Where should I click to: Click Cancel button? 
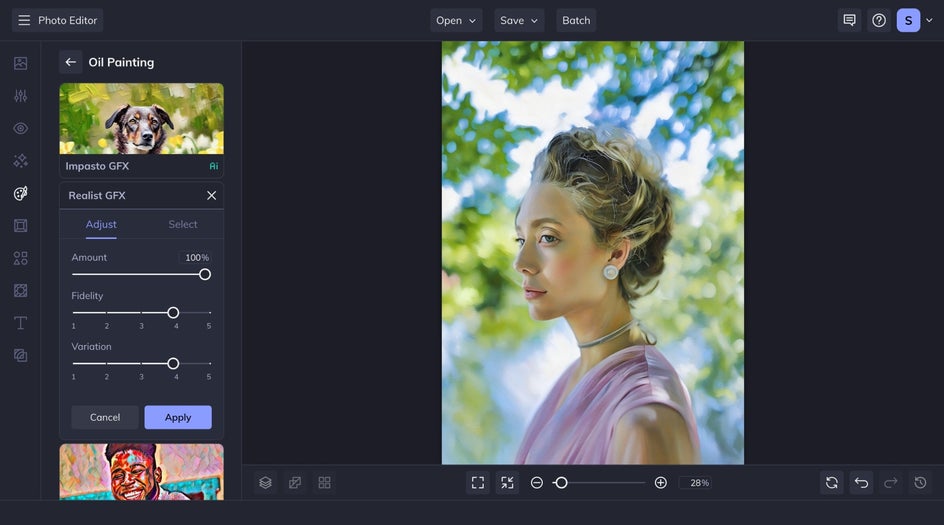pos(105,417)
